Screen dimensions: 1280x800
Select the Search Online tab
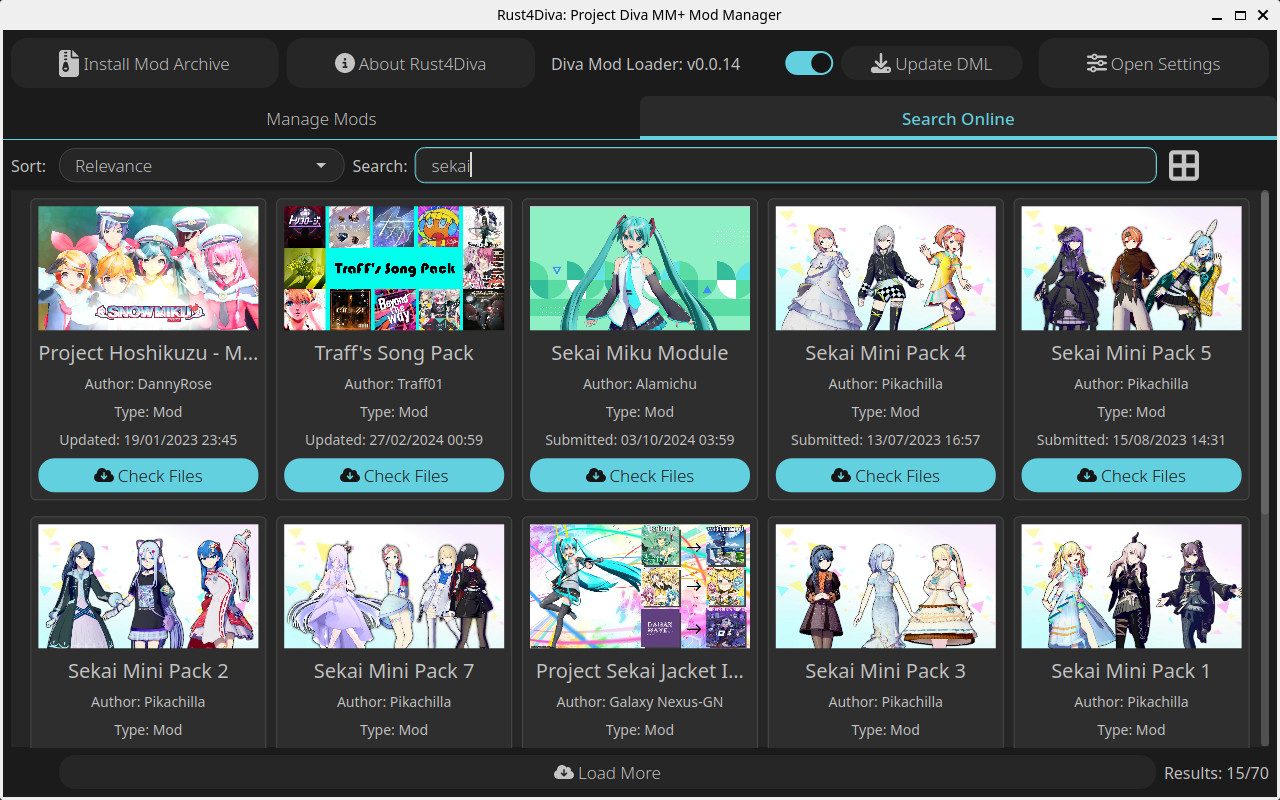[x=957, y=118]
